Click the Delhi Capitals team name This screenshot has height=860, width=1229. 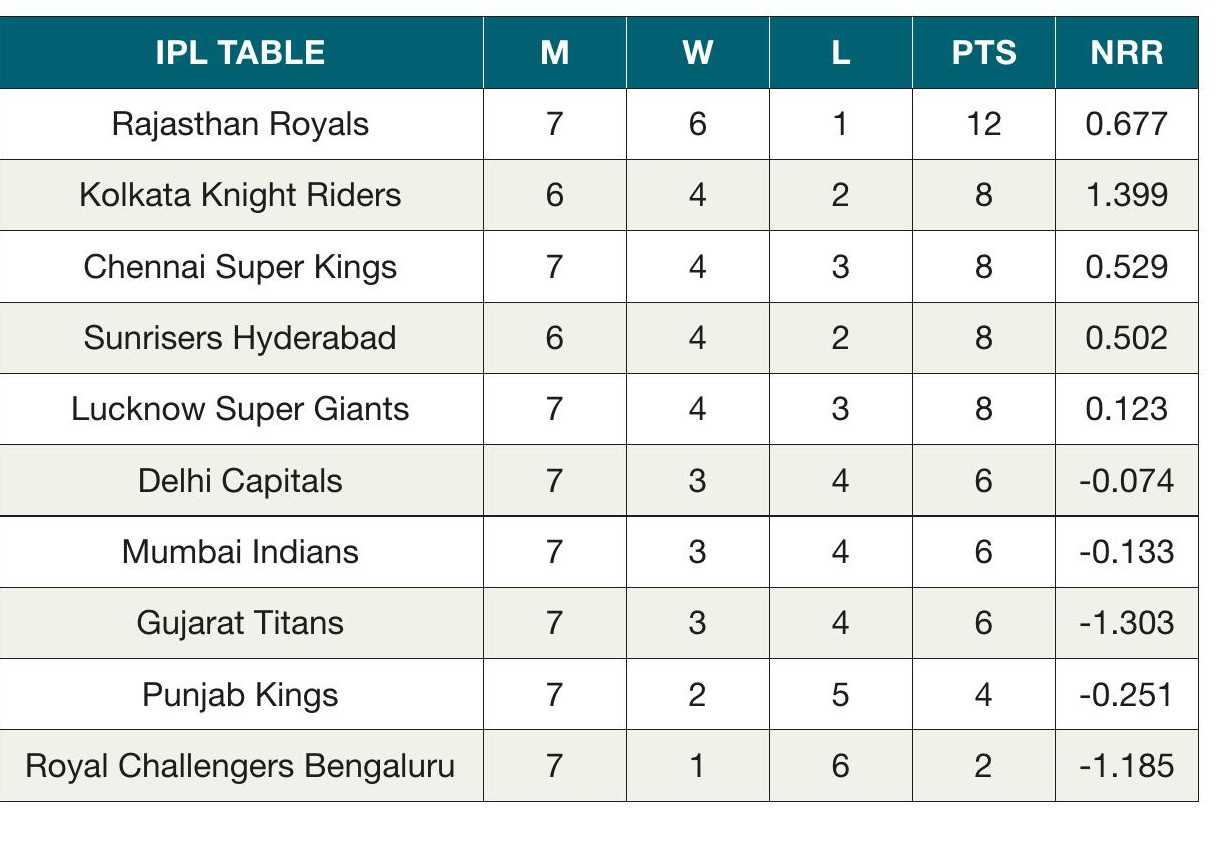point(240,481)
